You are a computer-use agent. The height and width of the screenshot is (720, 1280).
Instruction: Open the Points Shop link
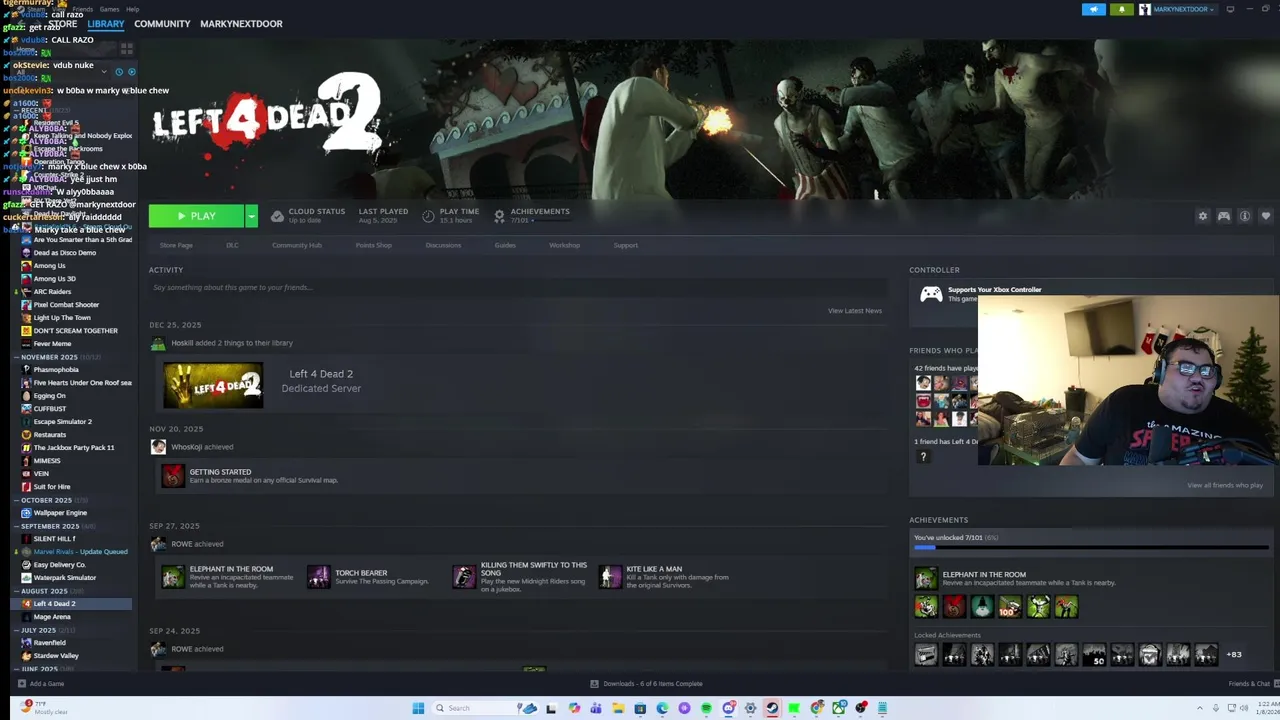pyautogui.click(x=374, y=245)
